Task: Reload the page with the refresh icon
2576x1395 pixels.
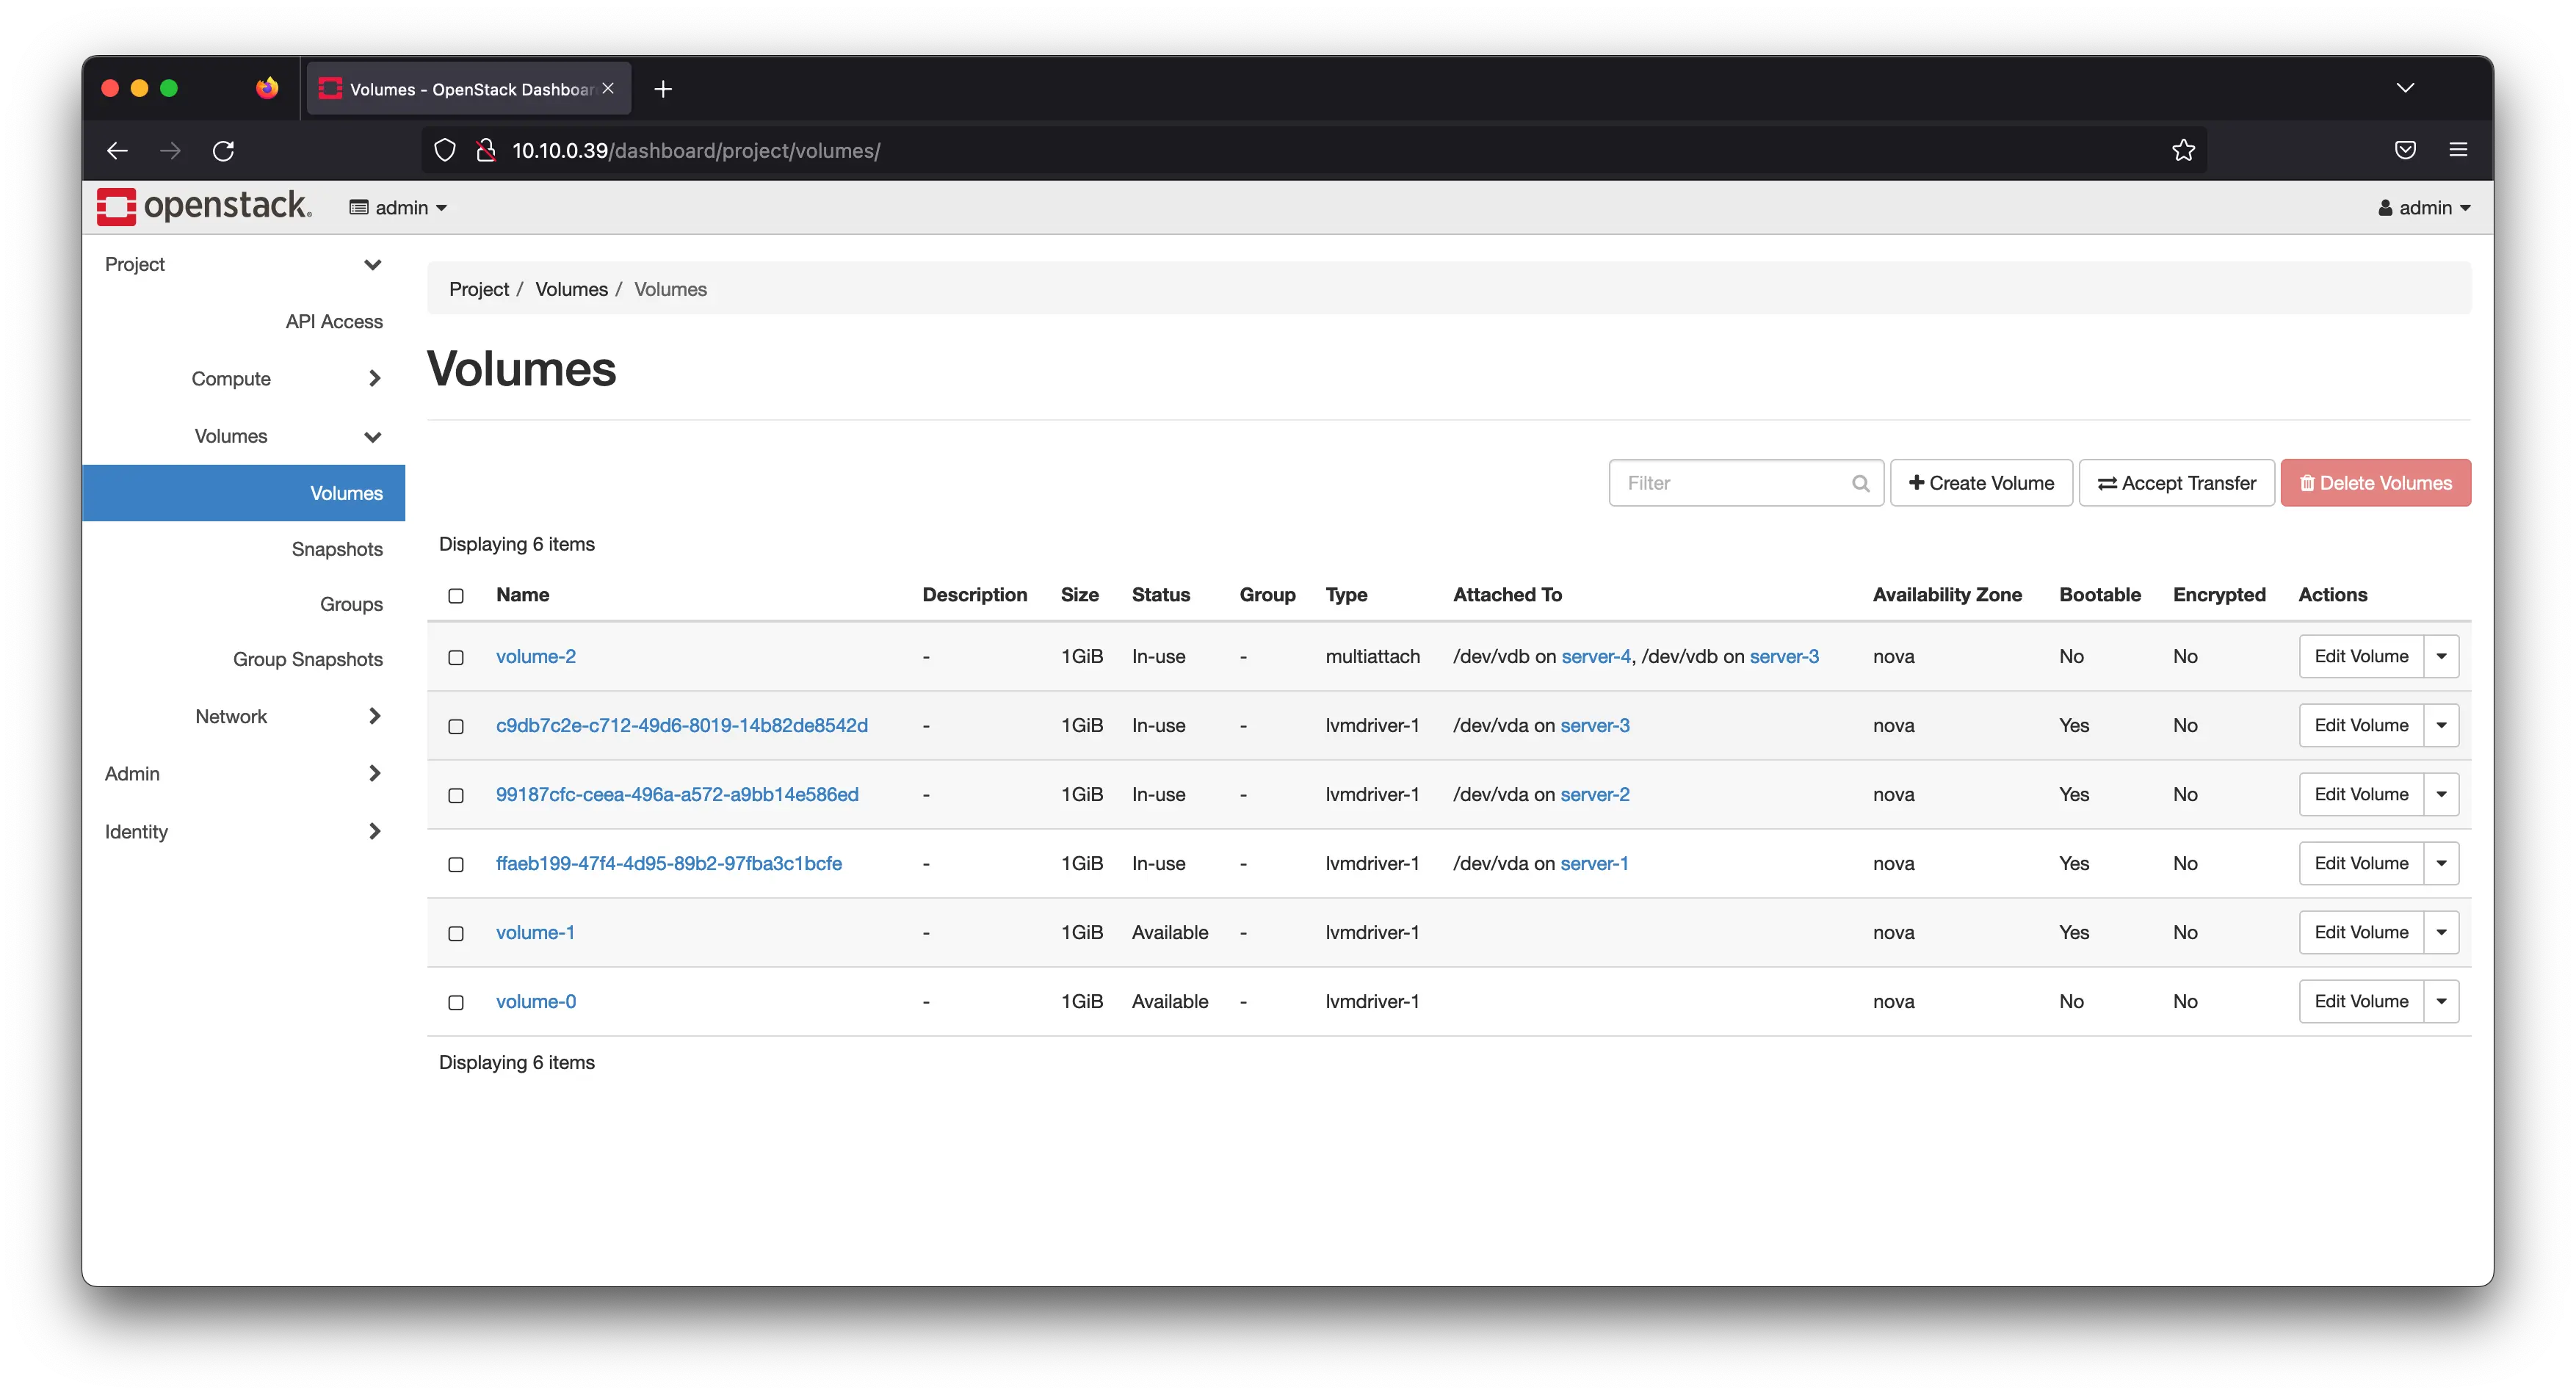Action: pyautogui.click(x=223, y=150)
